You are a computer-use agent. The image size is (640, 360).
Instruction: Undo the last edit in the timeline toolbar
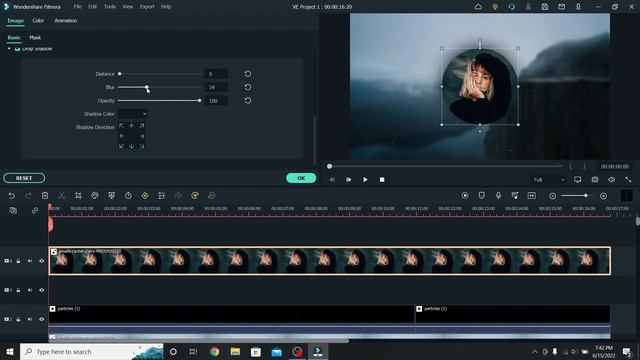click(x=11, y=196)
